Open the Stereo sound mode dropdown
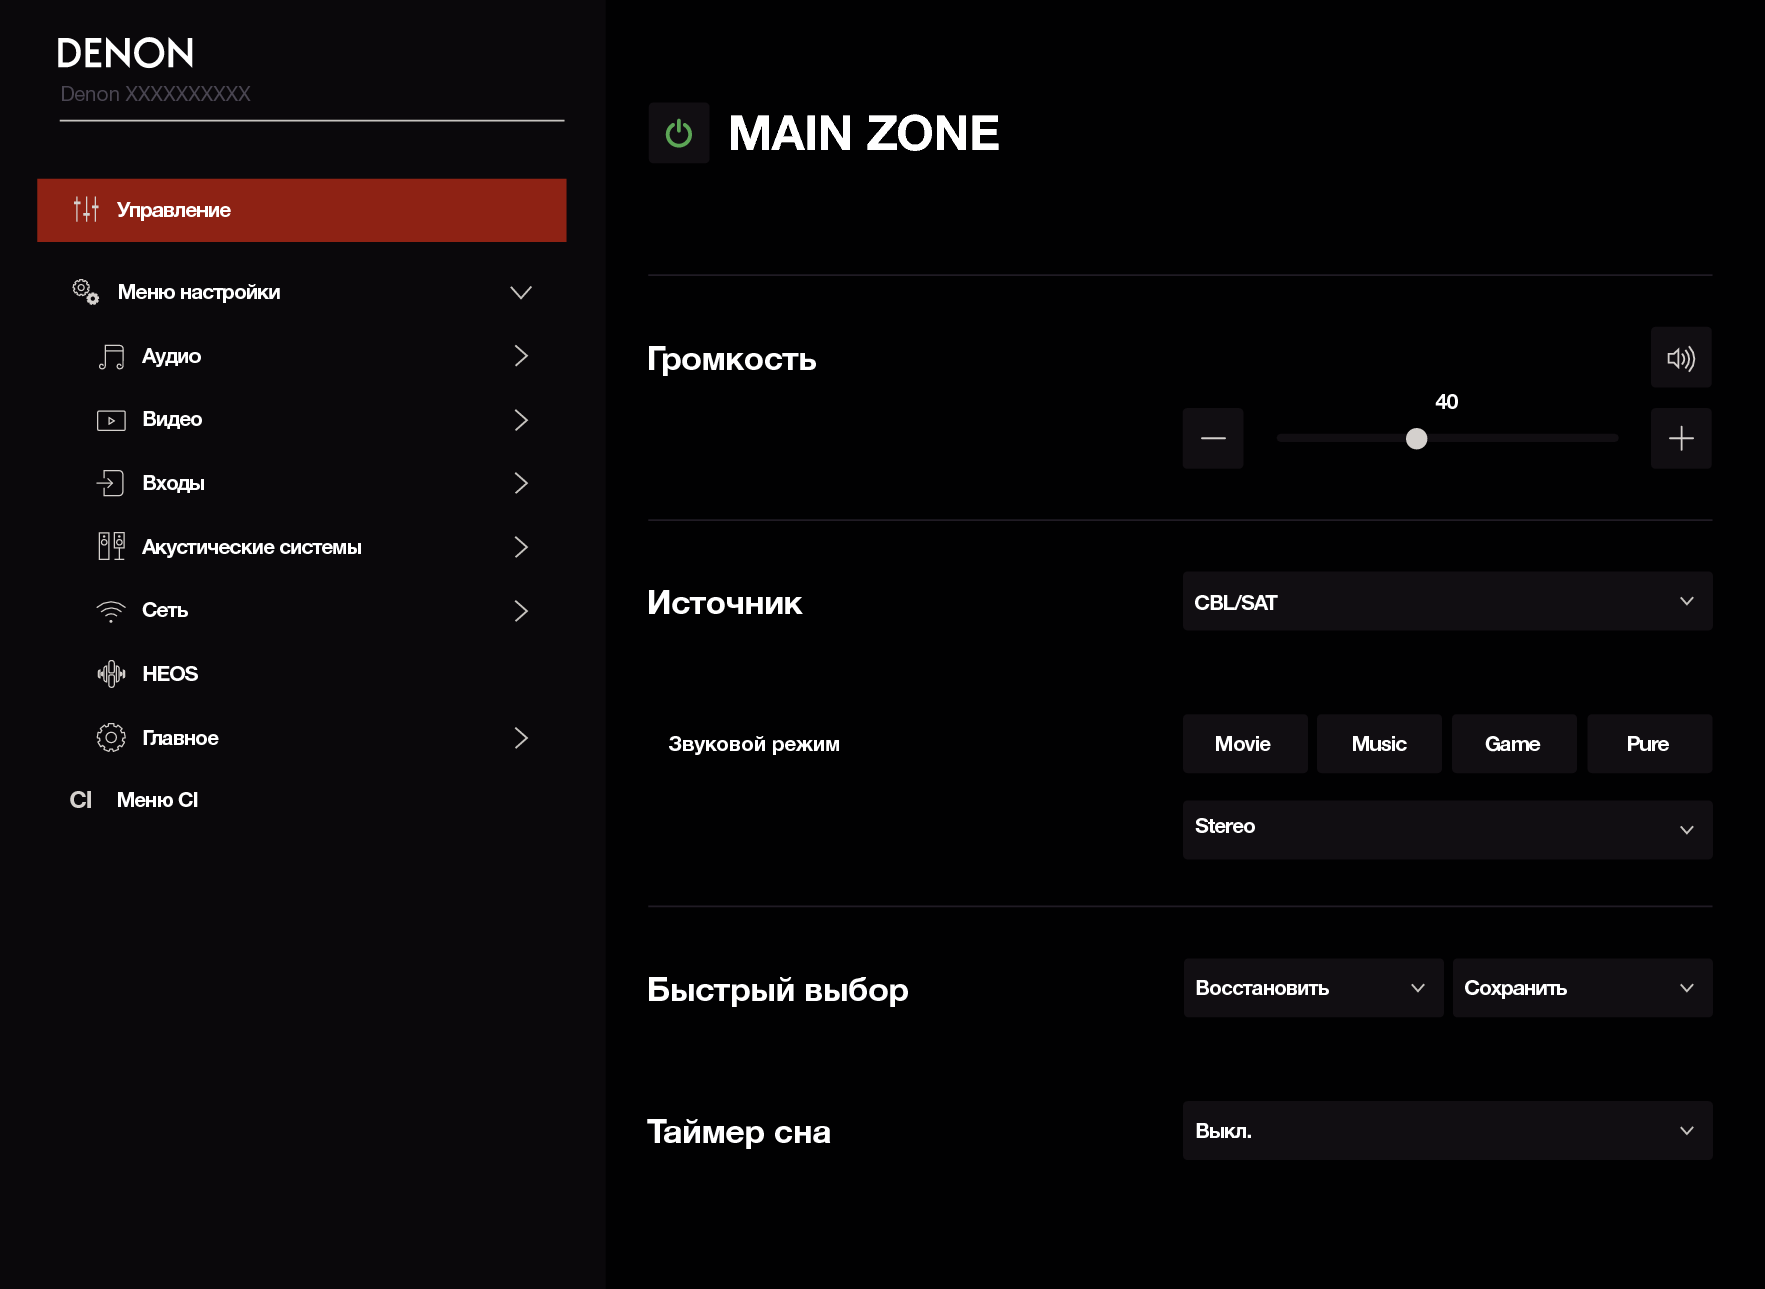1765x1289 pixels. (1446, 829)
